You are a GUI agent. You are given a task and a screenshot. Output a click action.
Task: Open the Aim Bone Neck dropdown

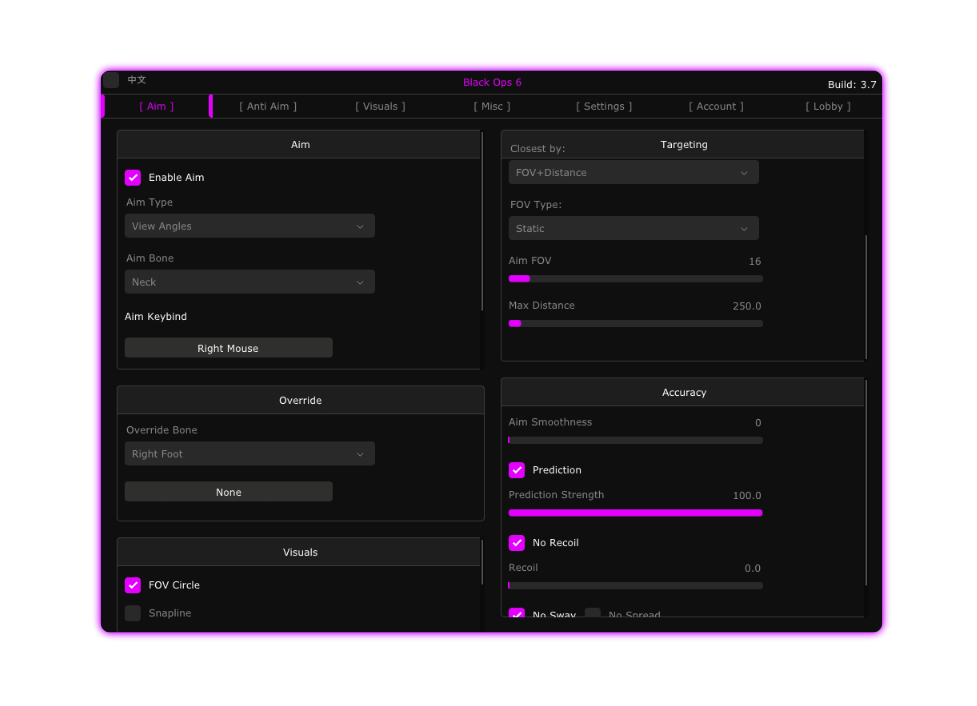(249, 282)
